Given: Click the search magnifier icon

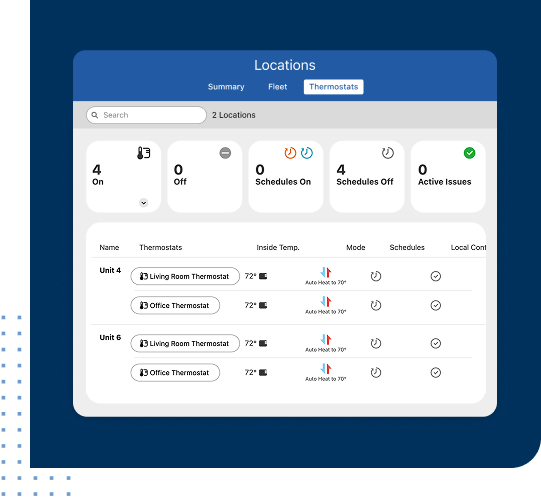Looking at the screenshot, I should (x=95, y=115).
